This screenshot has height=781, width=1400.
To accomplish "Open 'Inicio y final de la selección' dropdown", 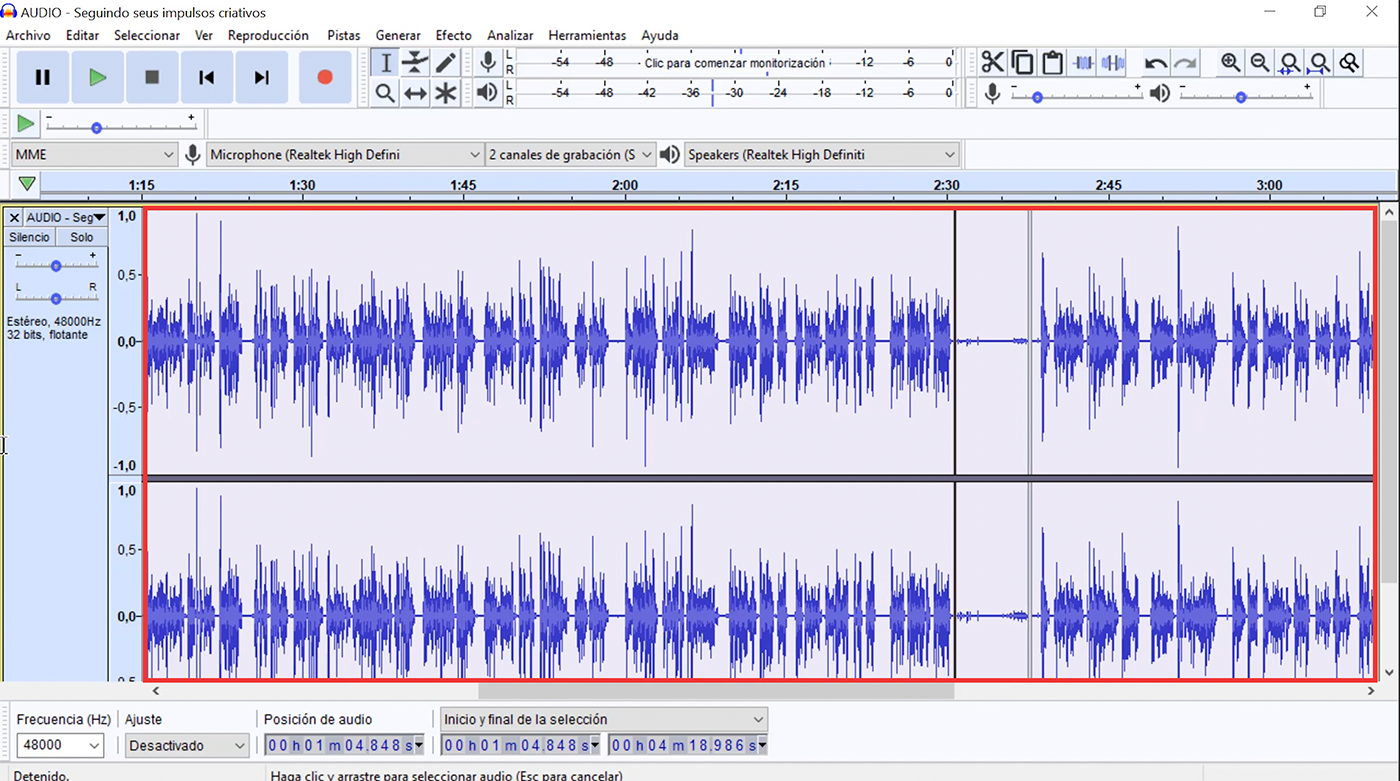I will [604, 719].
